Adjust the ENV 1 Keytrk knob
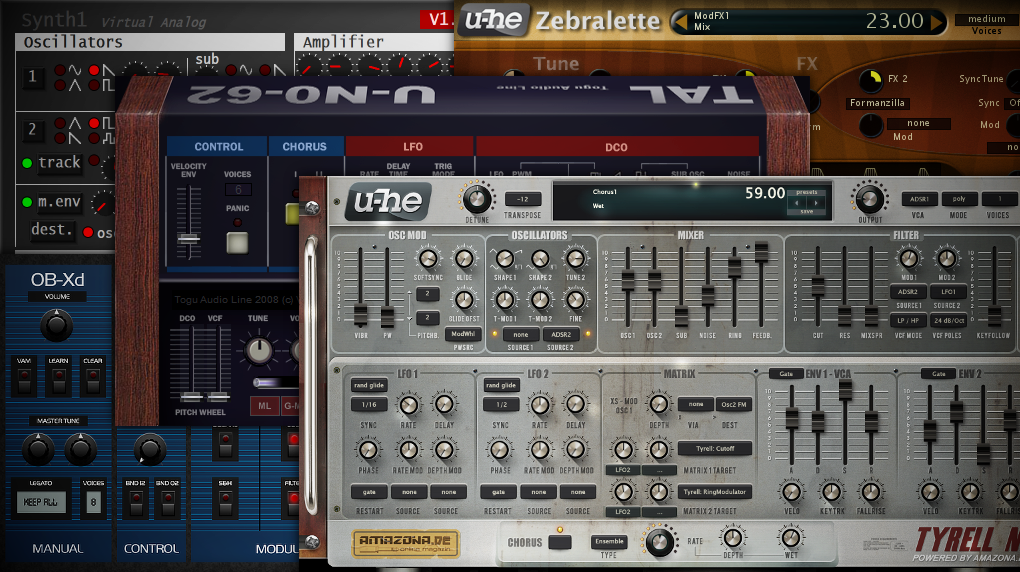Viewport: 1020px width, 572px height. tap(831, 492)
